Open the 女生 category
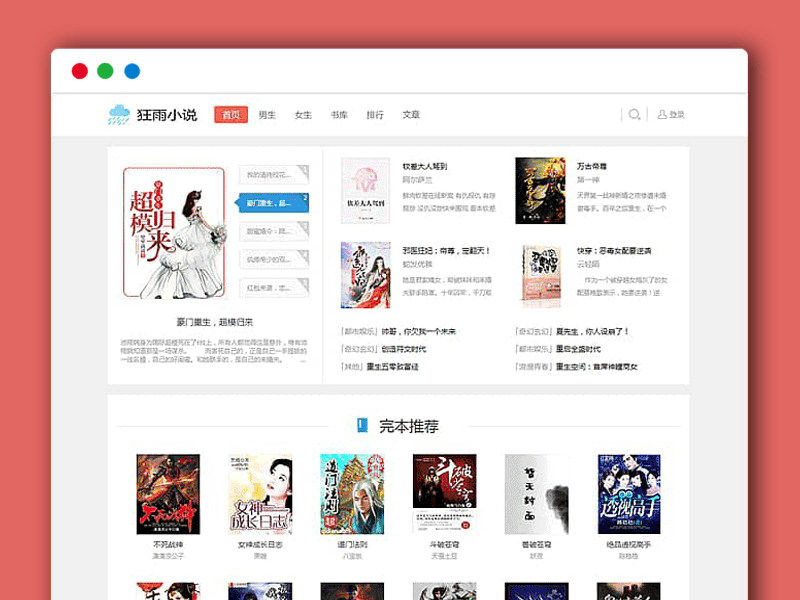The width and height of the screenshot is (800, 600). [302, 114]
